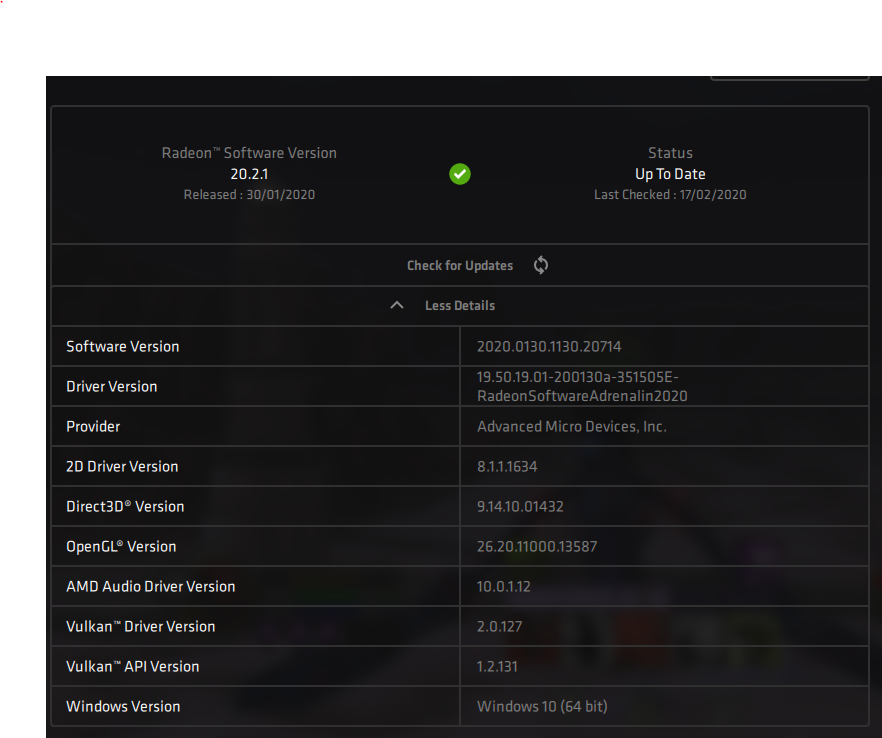Collapse details with the Less Details chevron
This screenshot has height=738, width=882.
397,305
